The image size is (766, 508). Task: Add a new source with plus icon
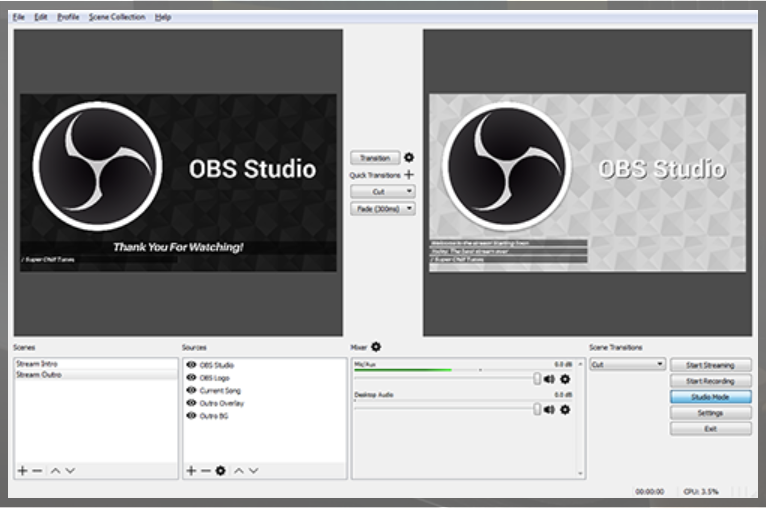pos(192,470)
